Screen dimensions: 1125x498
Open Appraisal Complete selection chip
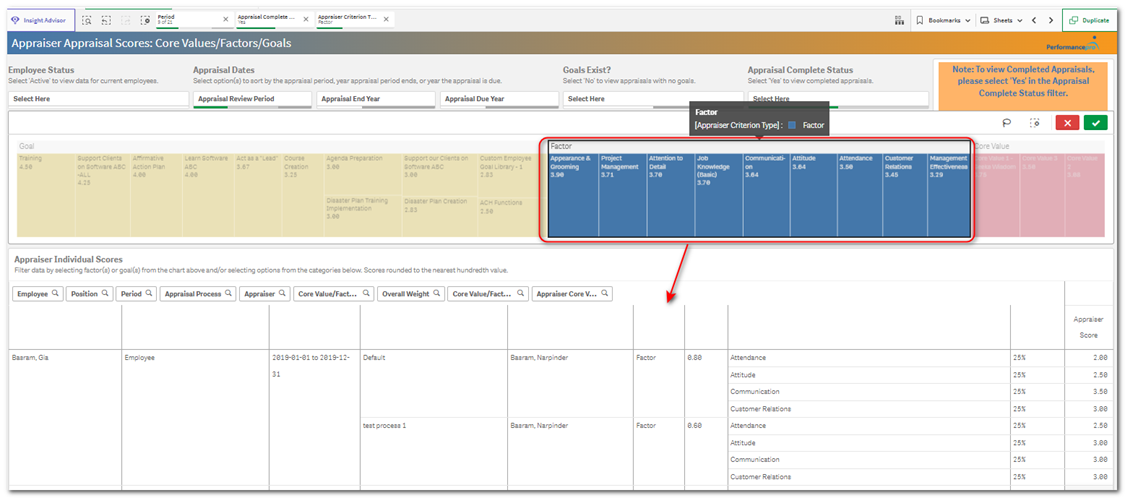click(266, 19)
